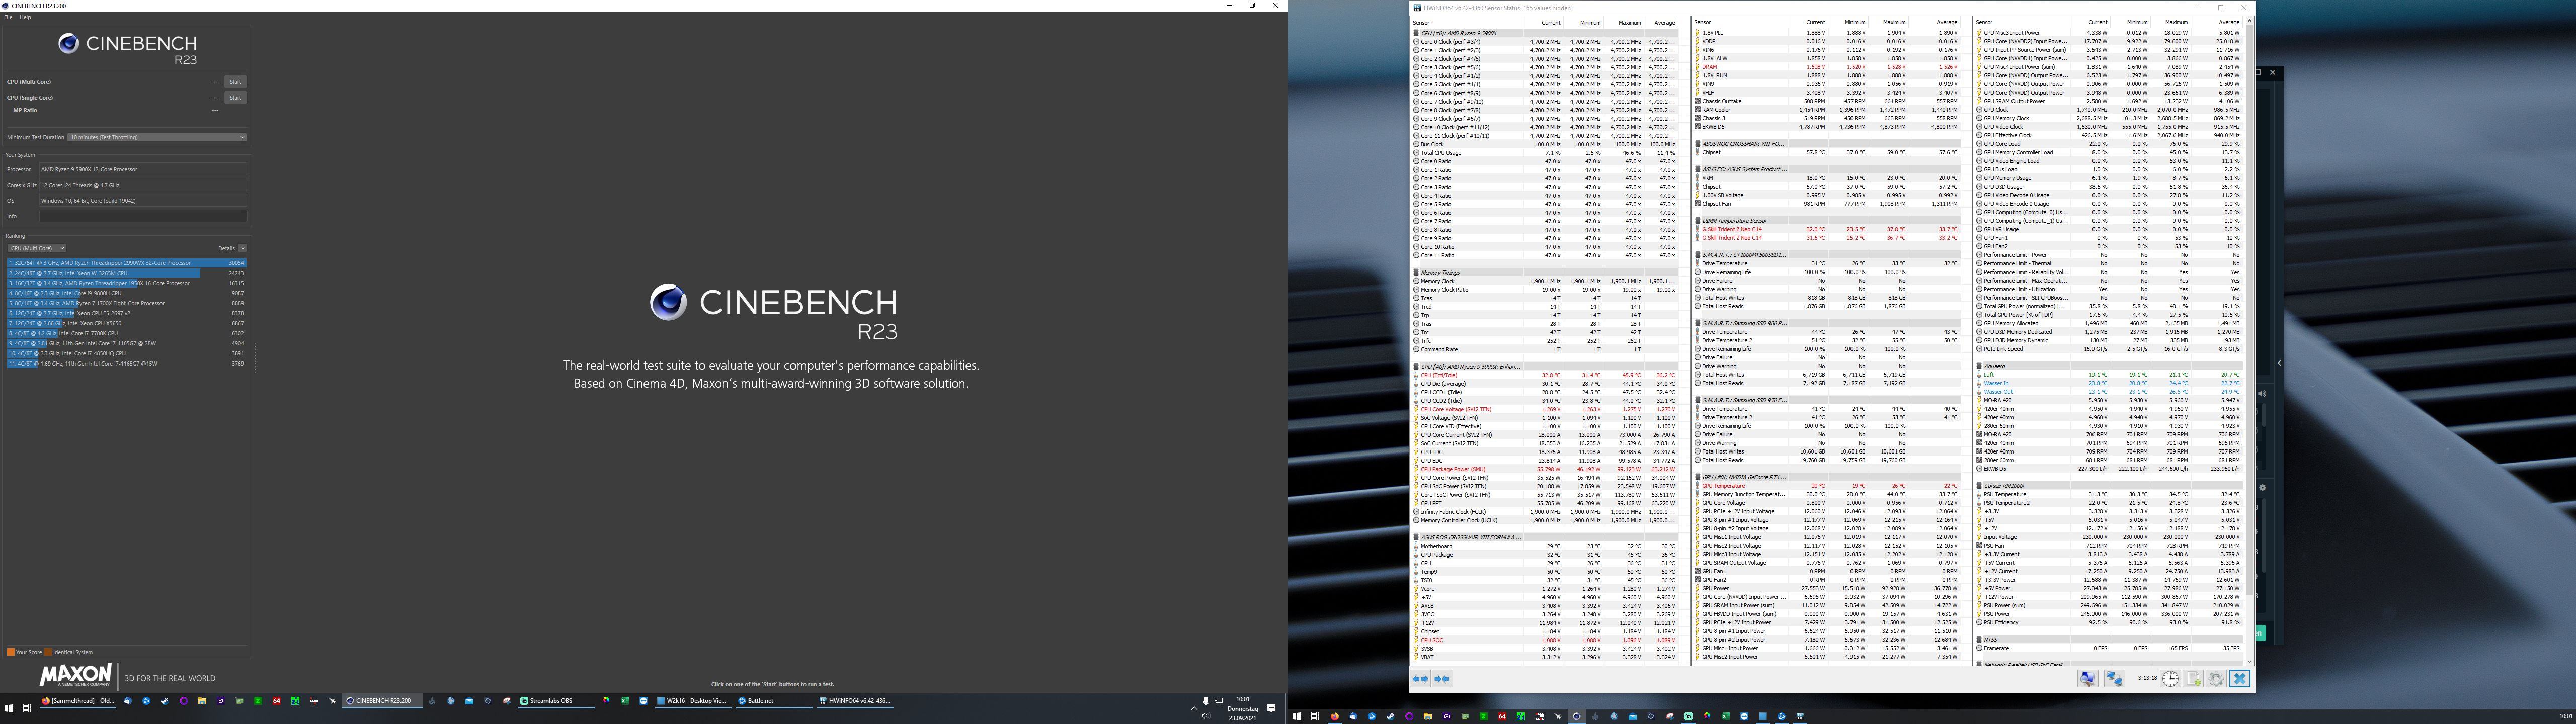Image resolution: width=2576 pixels, height=724 pixels.
Task: Start the CPU (Single Core) test
Action: pyautogui.click(x=235, y=98)
